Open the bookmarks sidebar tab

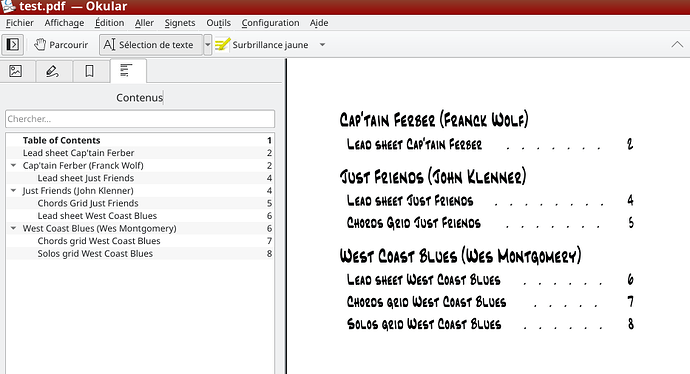(x=89, y=71)
